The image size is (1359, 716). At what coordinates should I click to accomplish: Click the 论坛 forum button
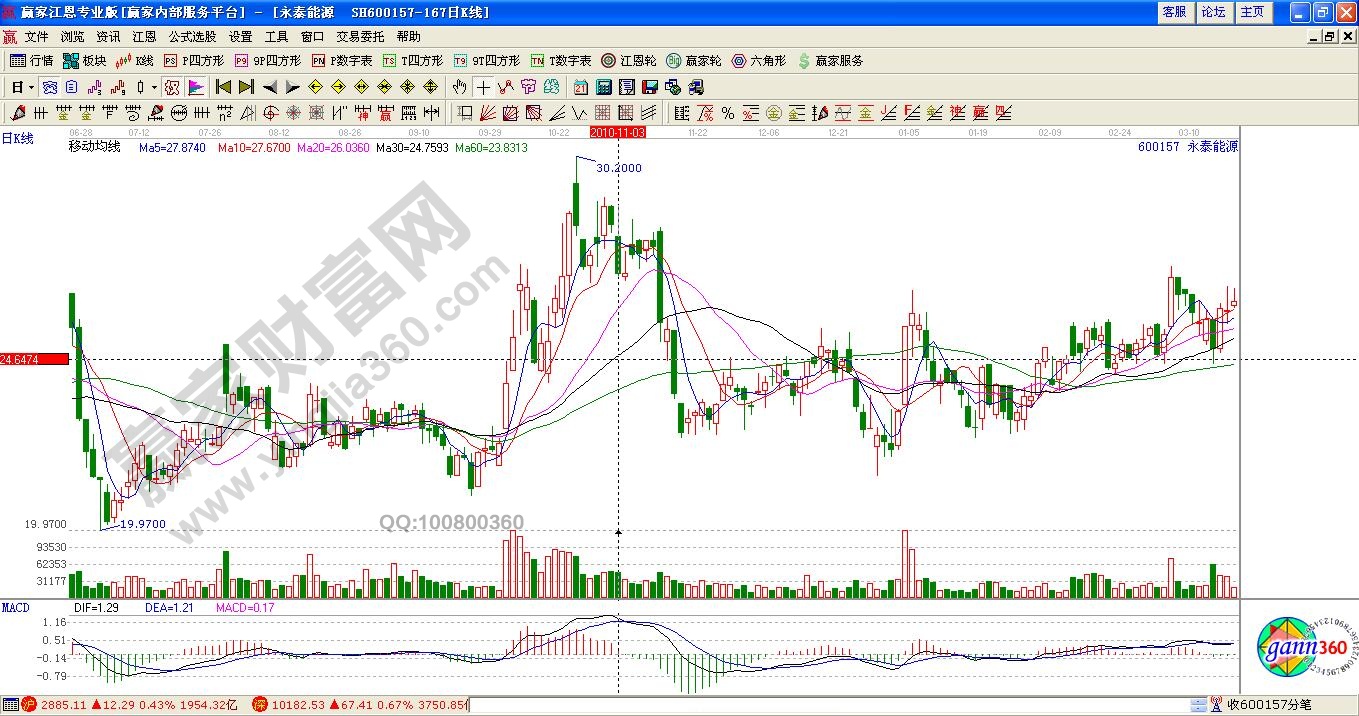1213,12
